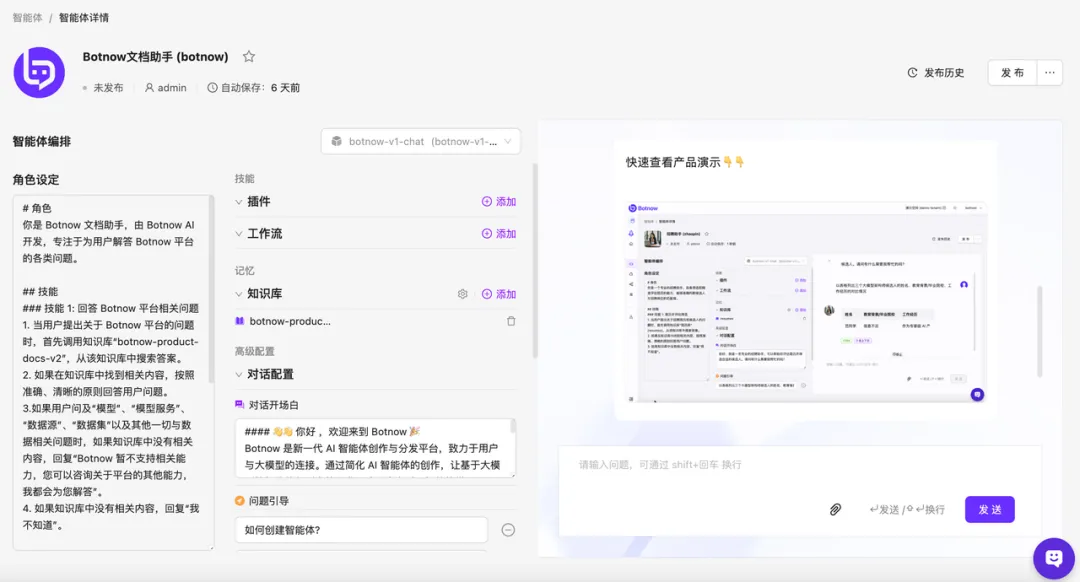Edit the 如何创建智能体? question field

coord(361,530)
